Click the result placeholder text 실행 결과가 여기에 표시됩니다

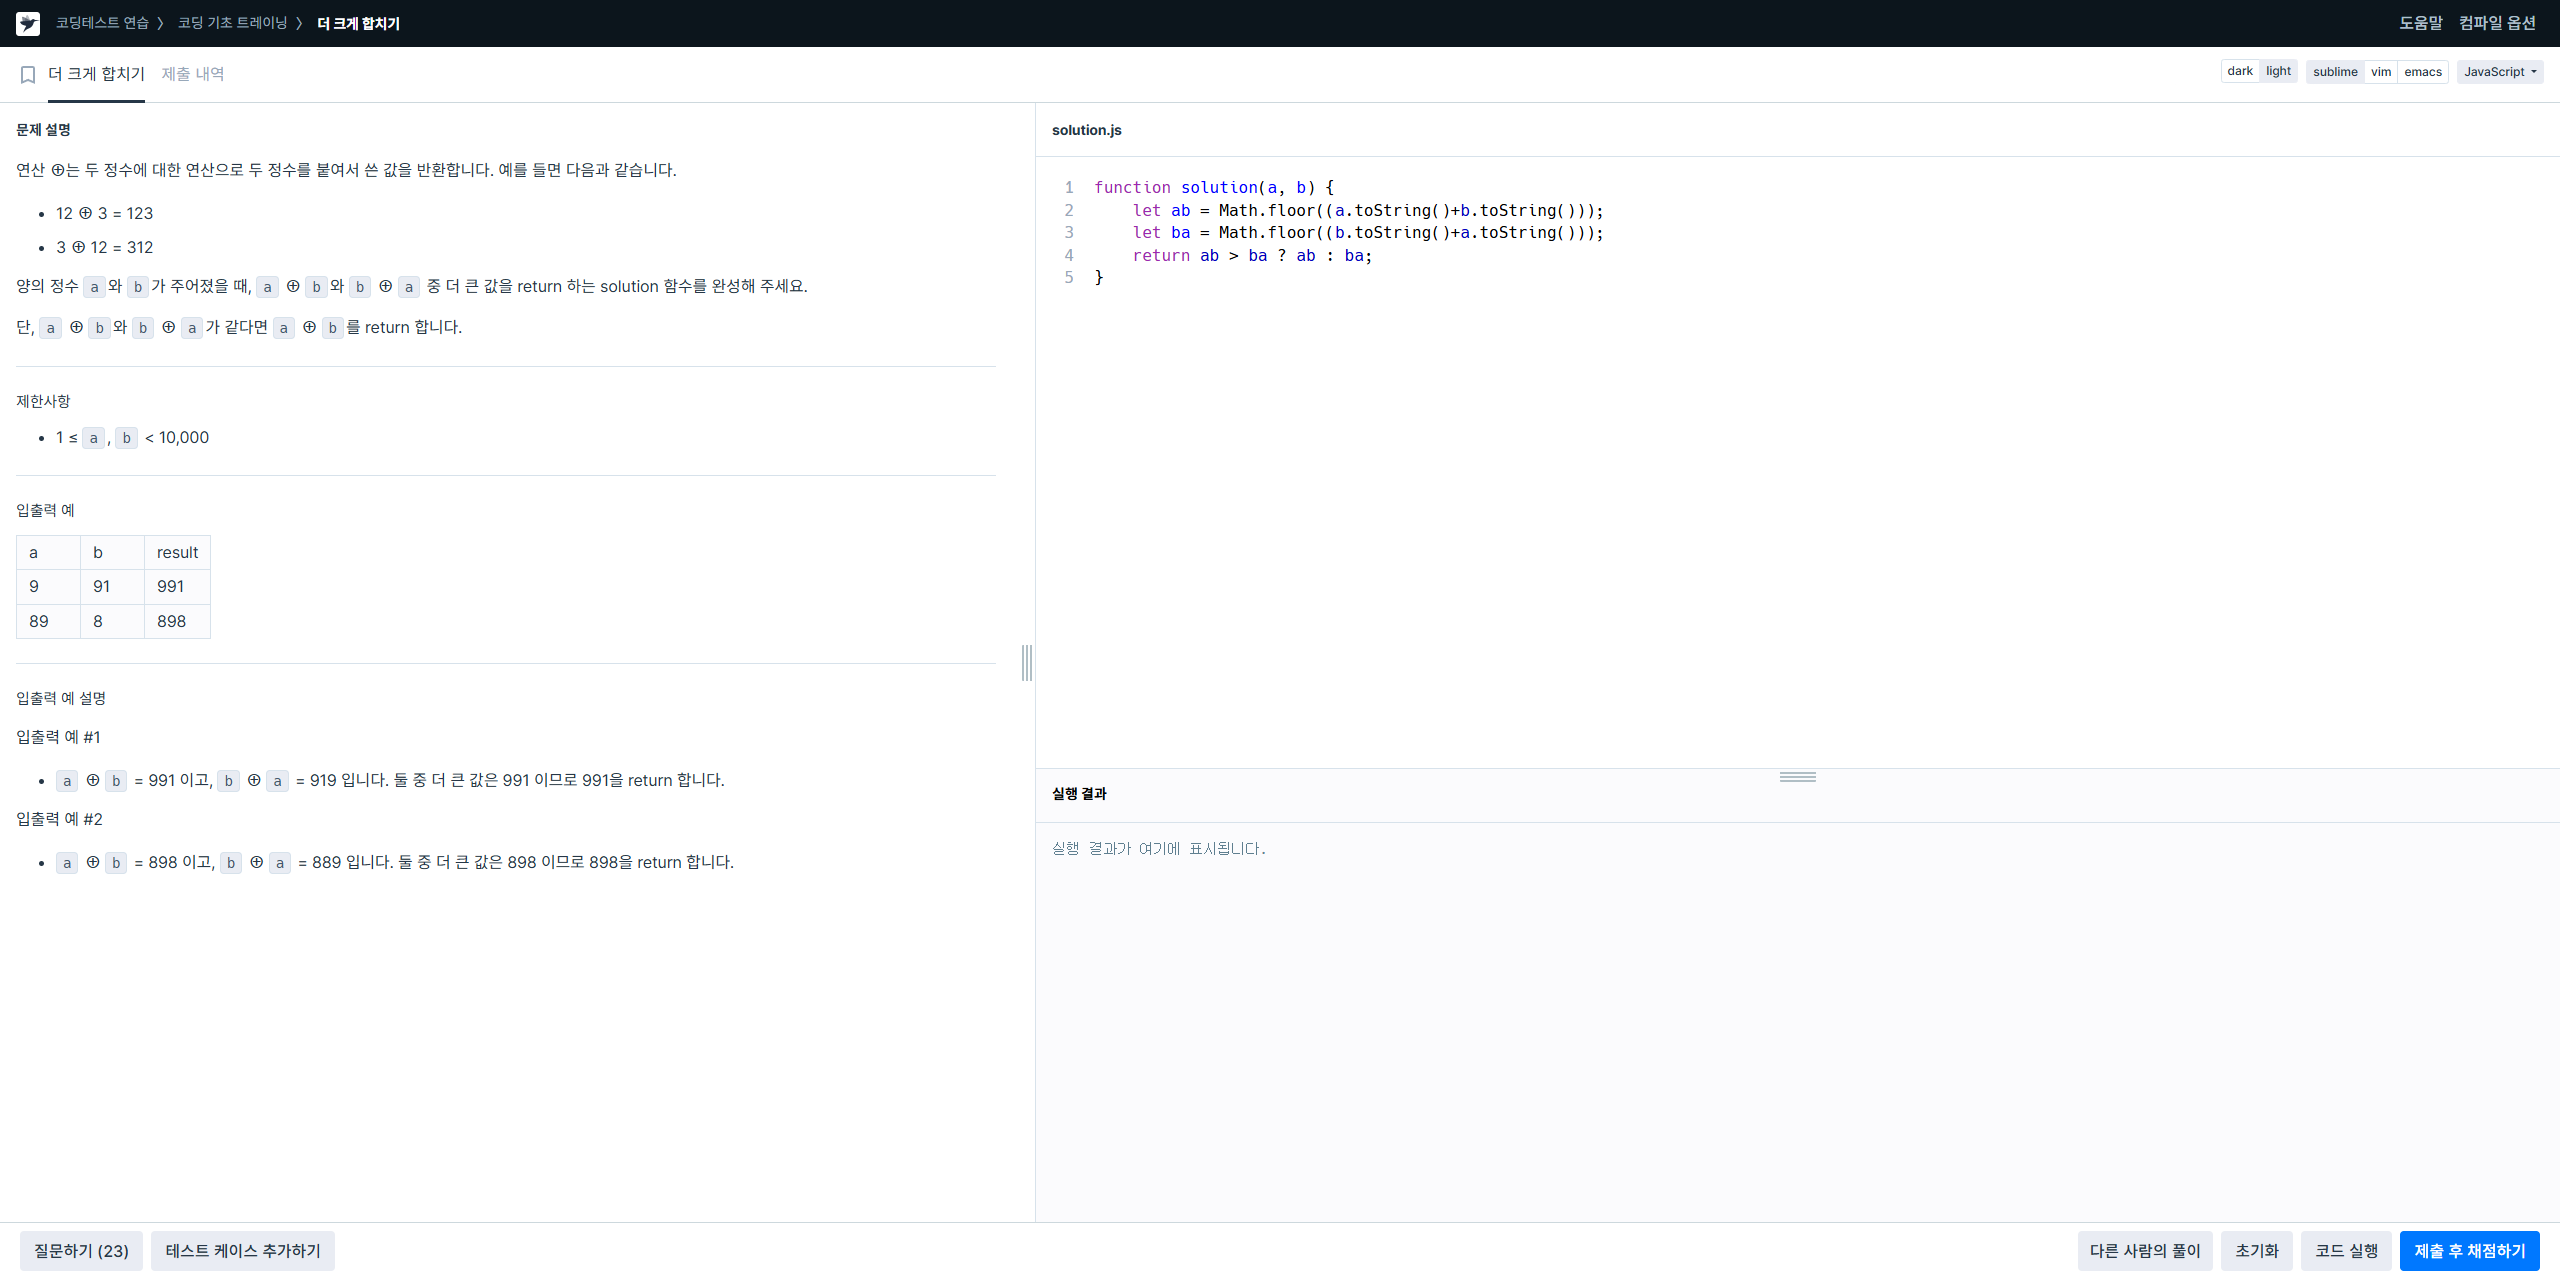pyautogui.click(x=1158, y=848)
